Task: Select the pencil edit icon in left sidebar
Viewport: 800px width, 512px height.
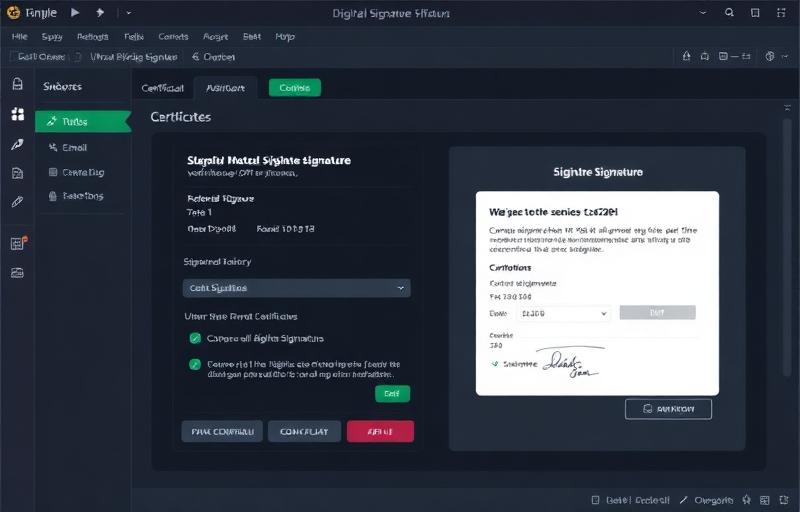Action: tap(17, 201)
